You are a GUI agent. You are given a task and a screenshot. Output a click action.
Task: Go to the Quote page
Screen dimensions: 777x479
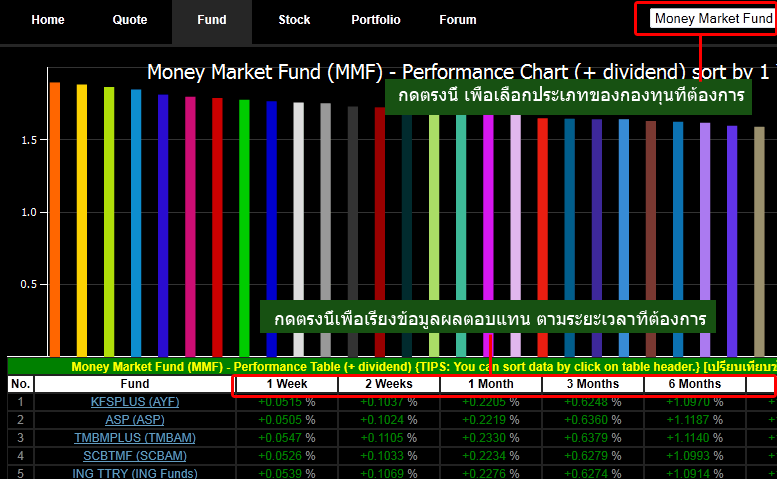(x=129, y=20)
